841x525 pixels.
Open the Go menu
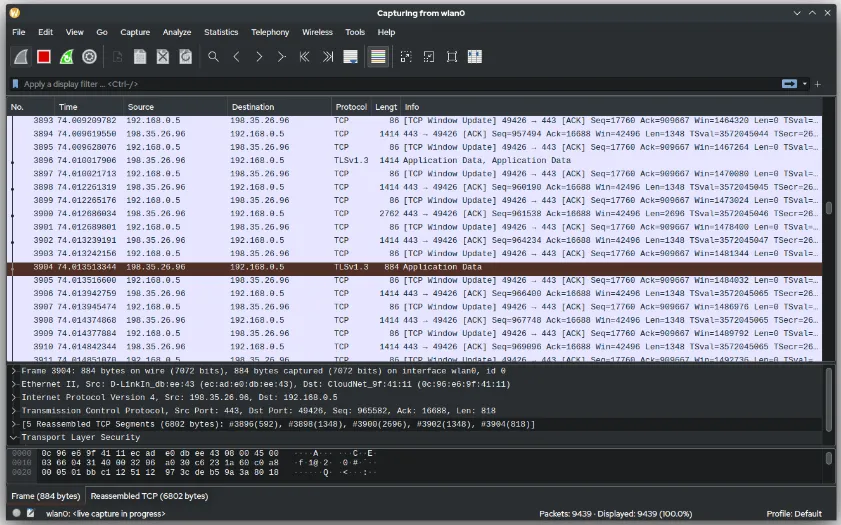pos(102,32)
